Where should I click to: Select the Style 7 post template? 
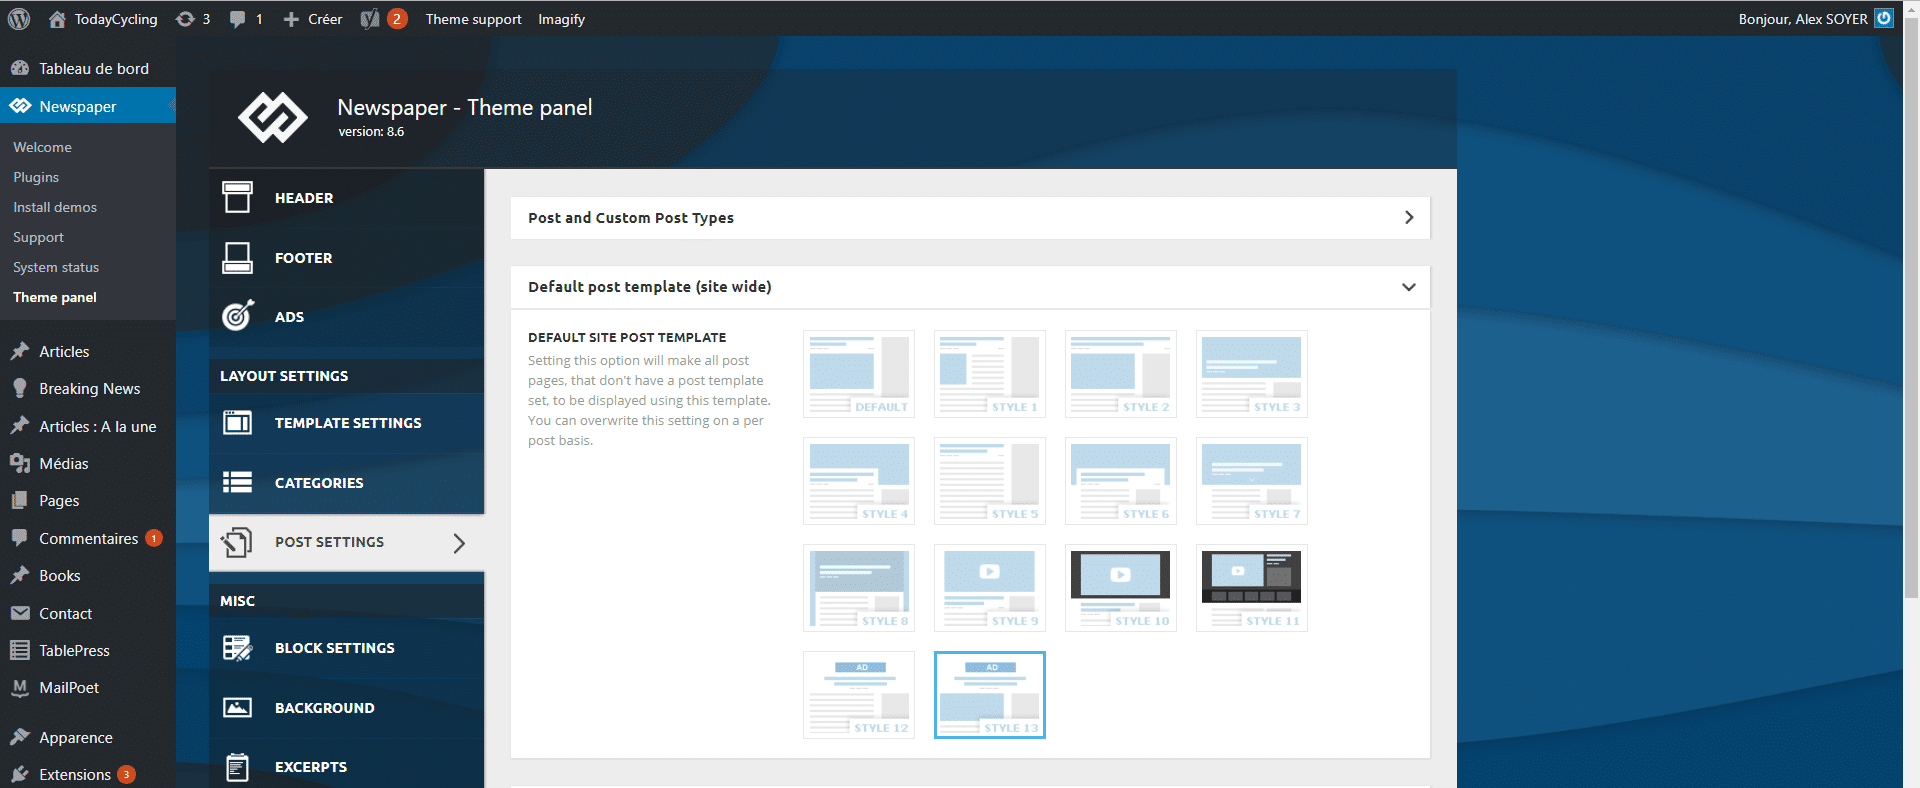point(1252,481)
